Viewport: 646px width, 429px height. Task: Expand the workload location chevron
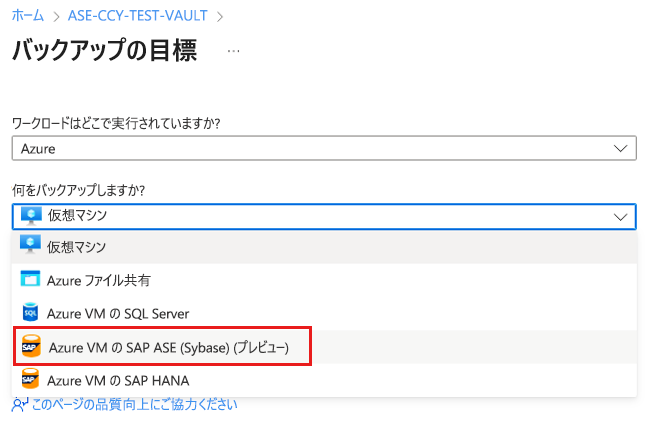(620, 148)
